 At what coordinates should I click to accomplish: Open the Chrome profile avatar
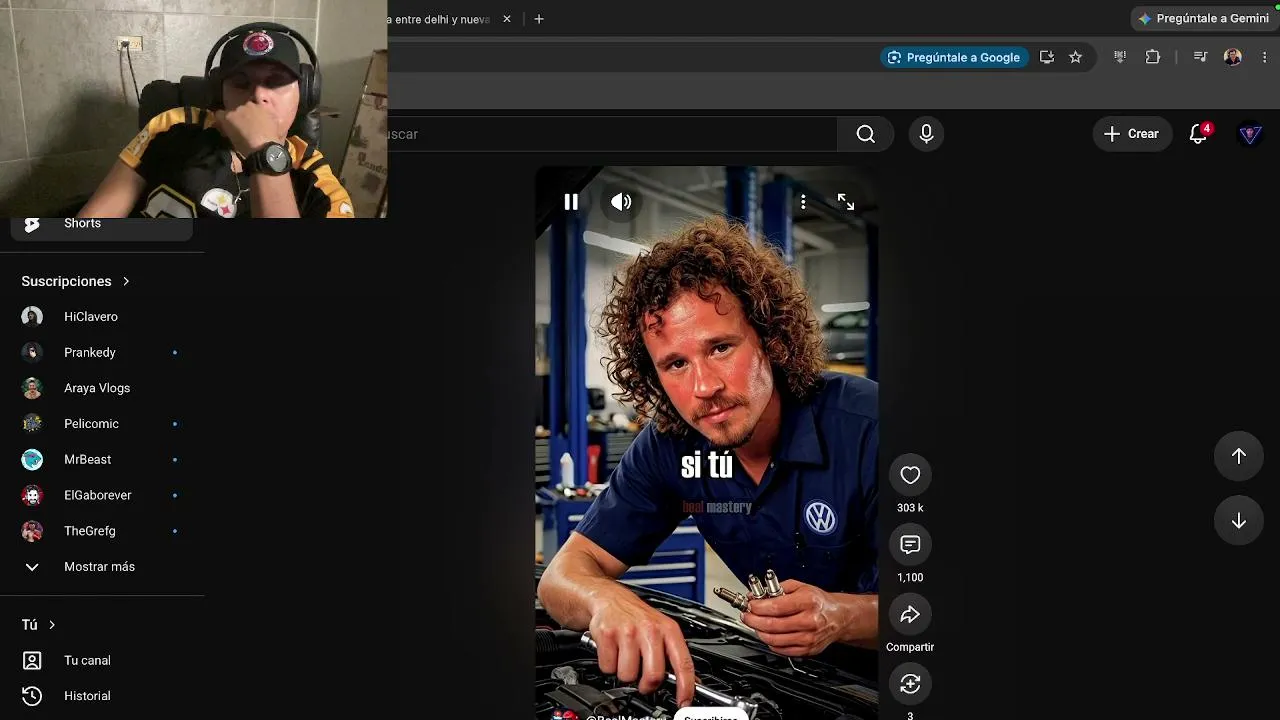coord(1233,57)
